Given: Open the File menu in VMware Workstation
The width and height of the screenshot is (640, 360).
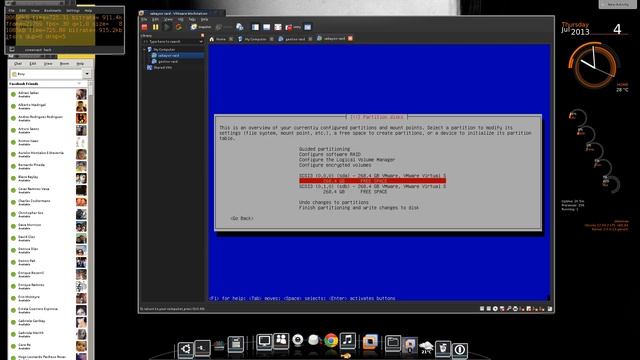Looking at the screenshot, I should (144, 19).
